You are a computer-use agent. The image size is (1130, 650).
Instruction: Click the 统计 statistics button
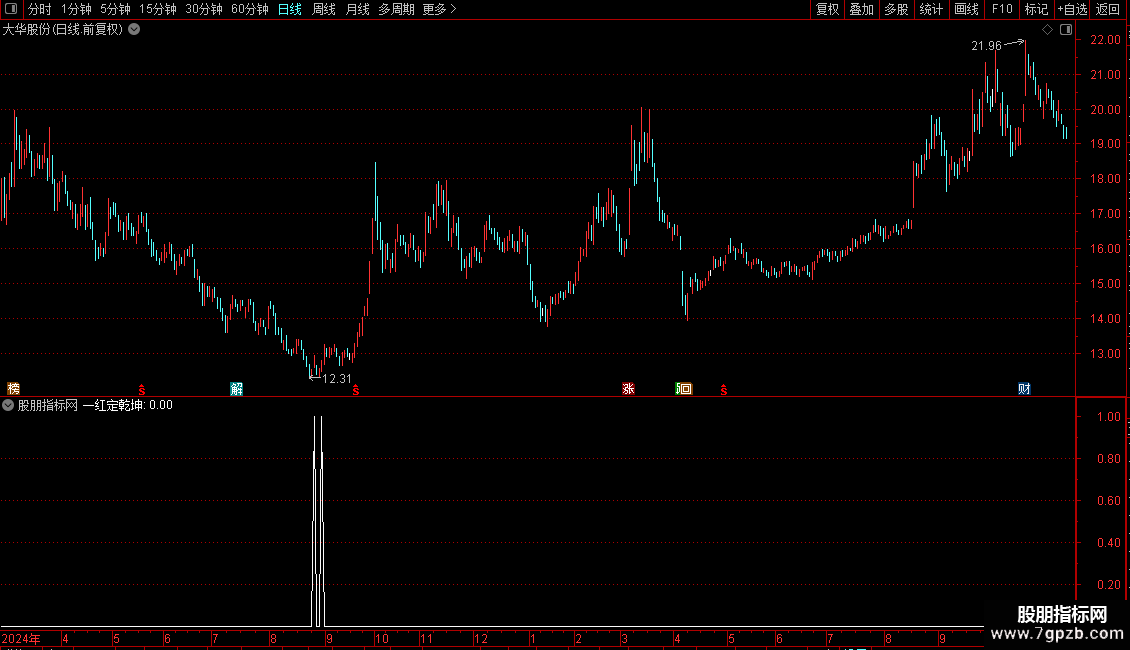click(x=931, y=9)
